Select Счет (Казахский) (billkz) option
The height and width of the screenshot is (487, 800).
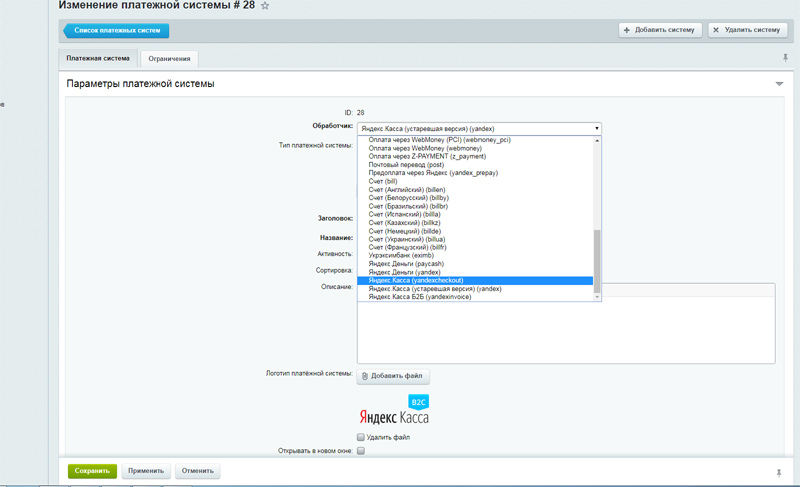476,223
